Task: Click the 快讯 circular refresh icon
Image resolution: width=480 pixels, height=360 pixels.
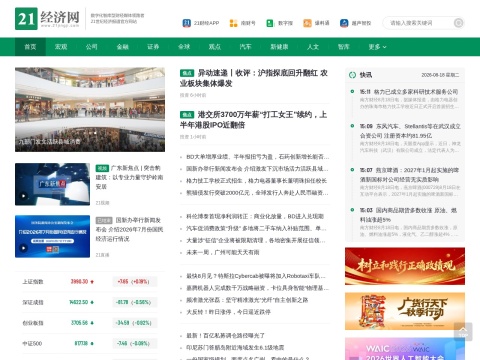Action: pyautogui.click(x=352, y=75)
